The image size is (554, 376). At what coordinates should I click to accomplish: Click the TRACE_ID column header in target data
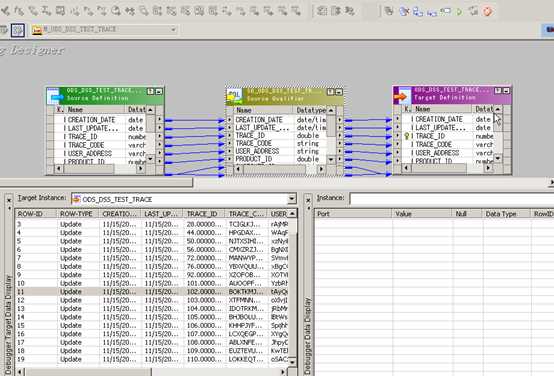coord(204,213)
